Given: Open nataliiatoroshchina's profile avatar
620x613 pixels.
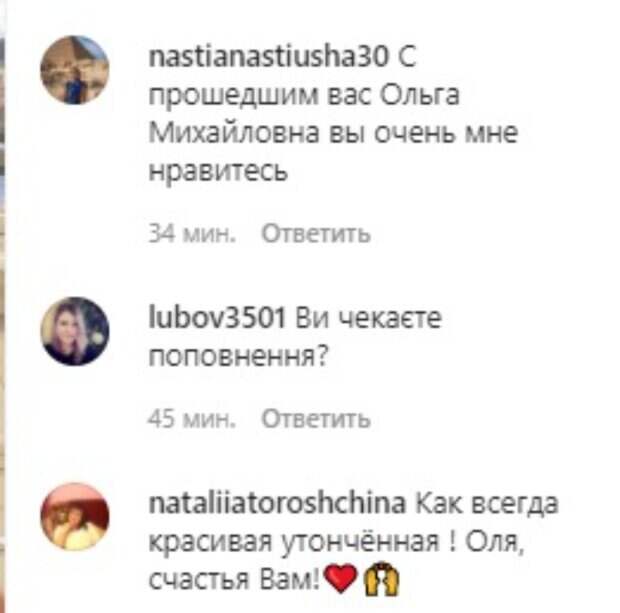Looking at the screenshot, I should (75, 517).
